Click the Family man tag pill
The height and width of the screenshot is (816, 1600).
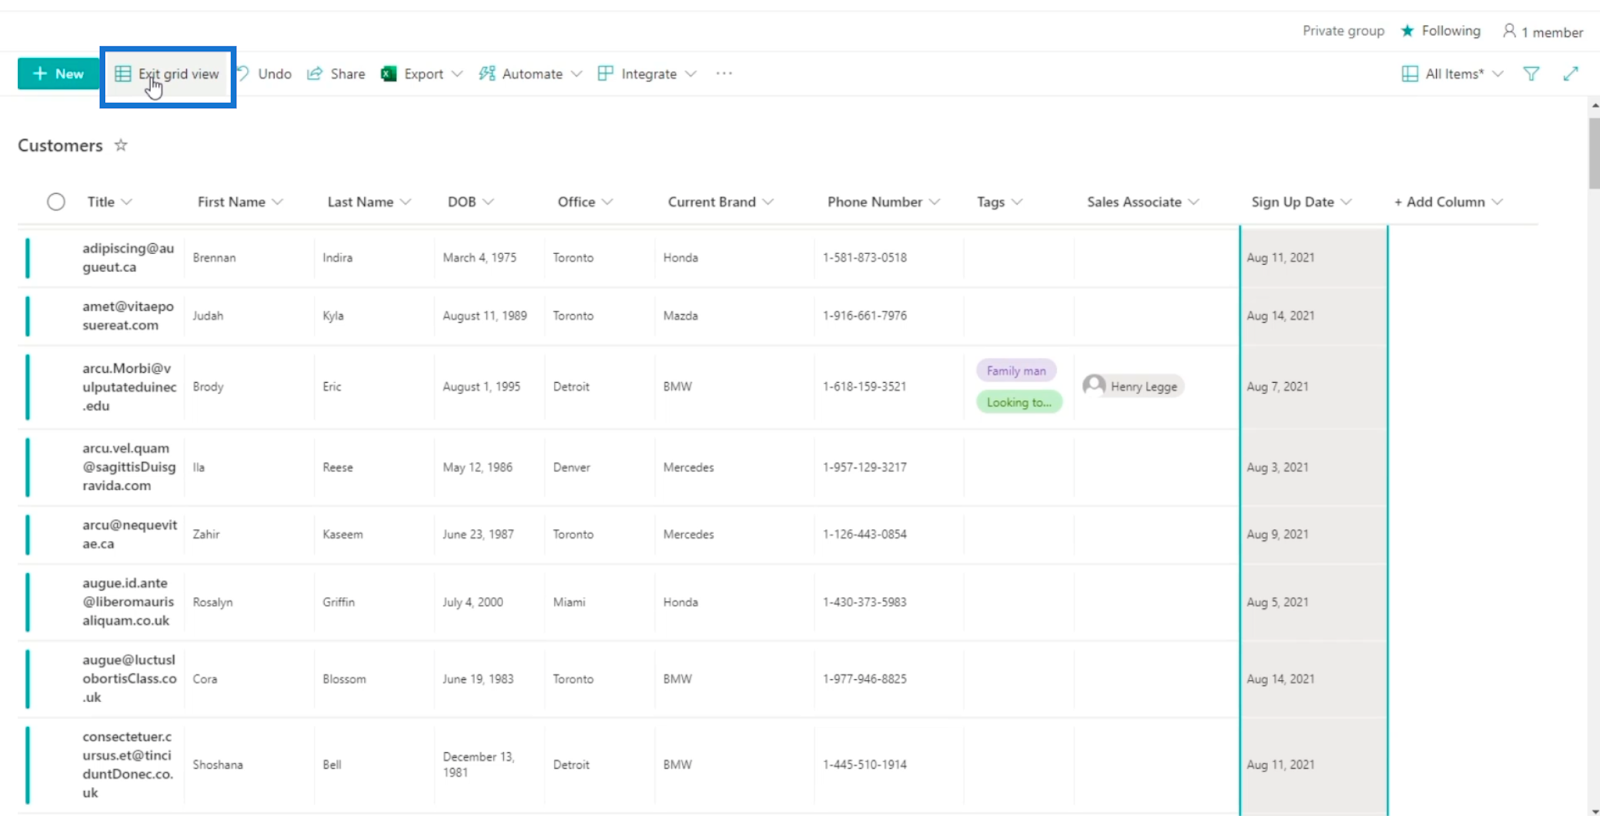1016,371
